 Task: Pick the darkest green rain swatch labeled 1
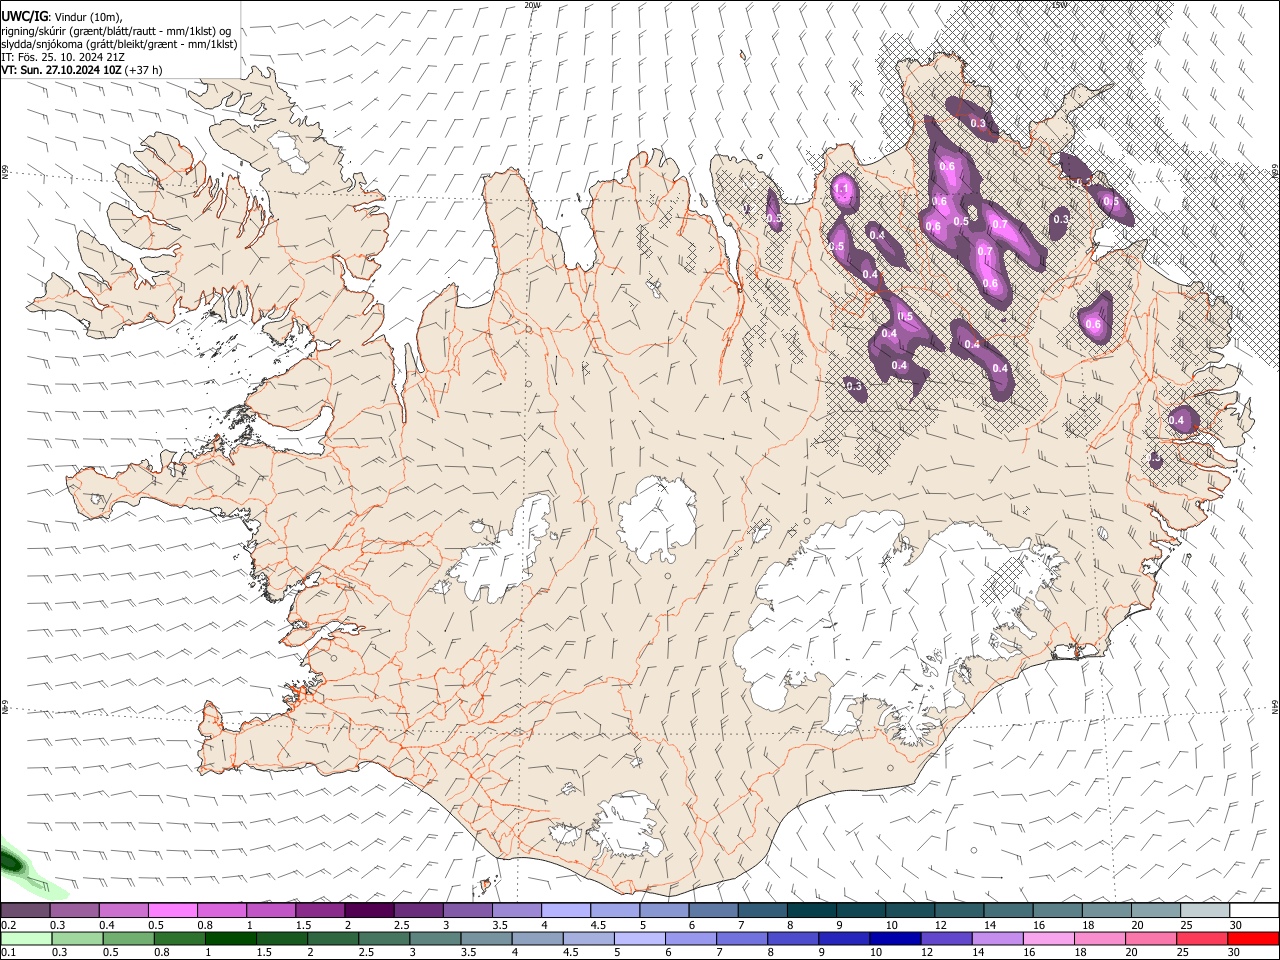[232, 938]
